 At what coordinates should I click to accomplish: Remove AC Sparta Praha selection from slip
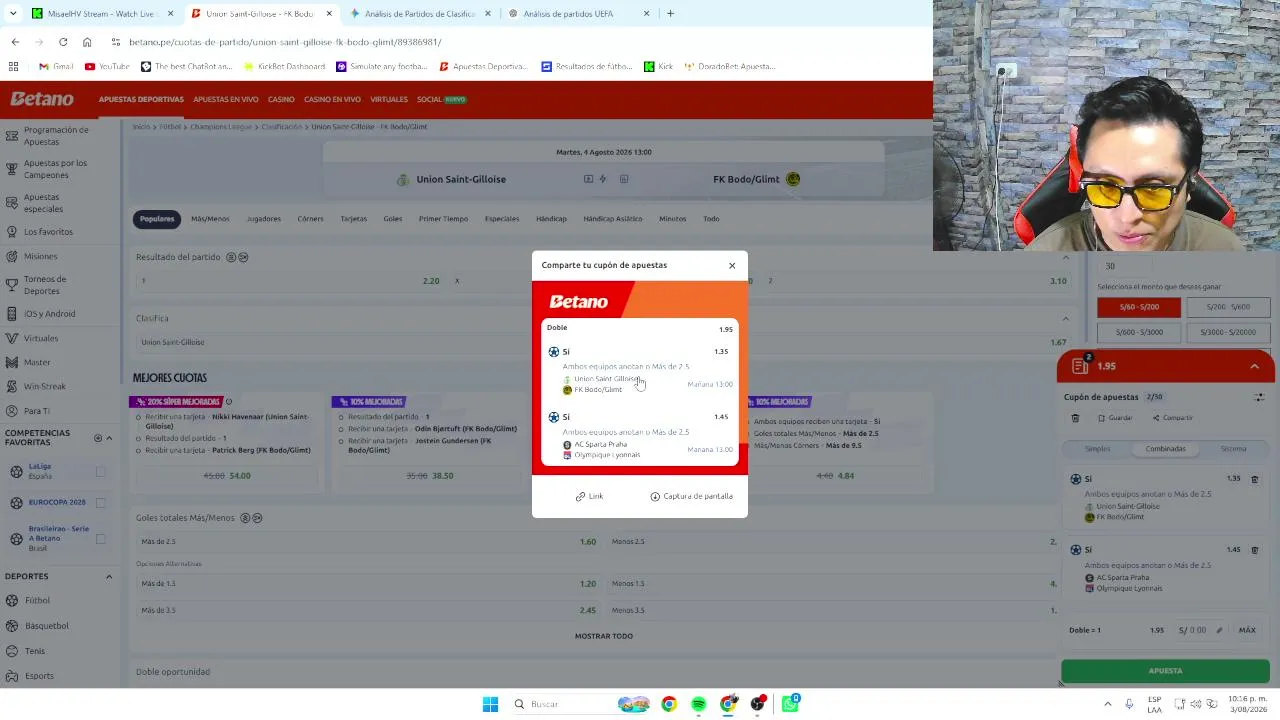[1255, 550]
